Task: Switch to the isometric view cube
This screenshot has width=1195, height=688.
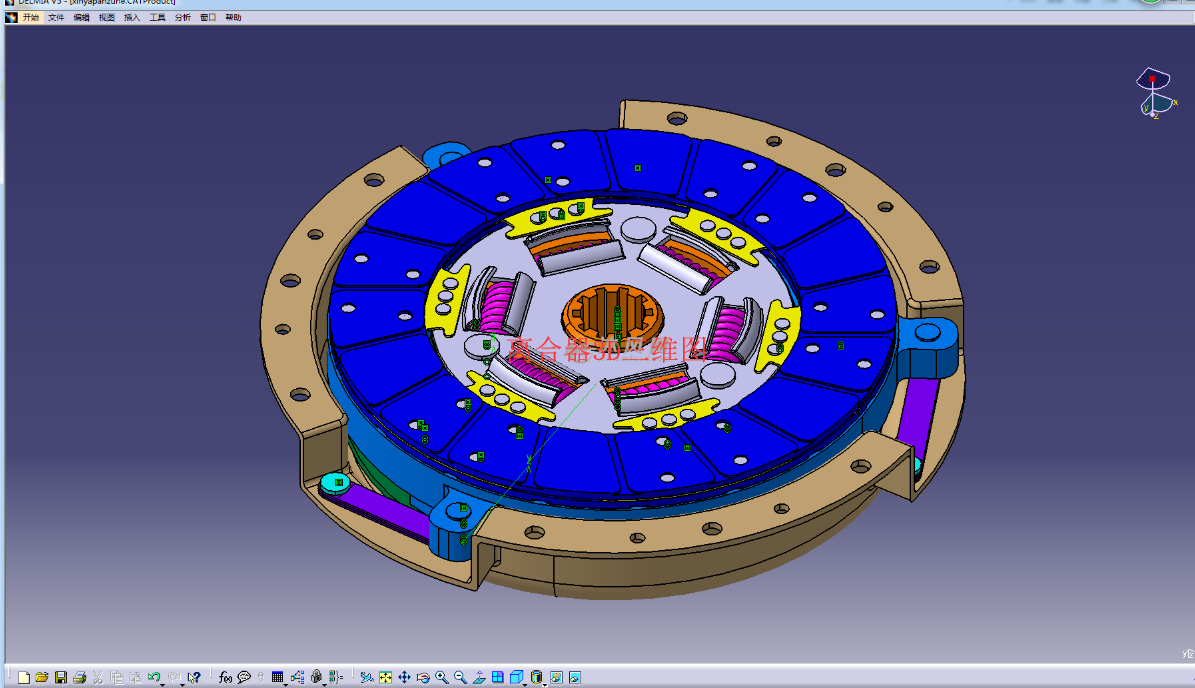Action: click(x=516, y=677)
